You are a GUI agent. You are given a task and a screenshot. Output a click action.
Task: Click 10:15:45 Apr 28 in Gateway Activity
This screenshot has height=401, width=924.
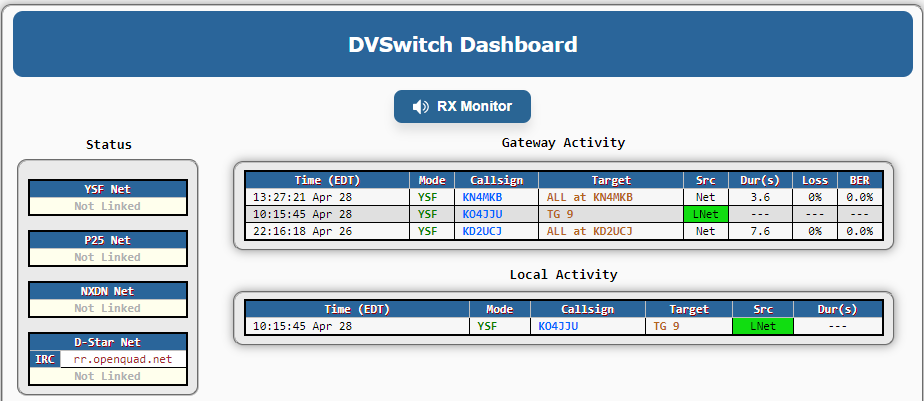click(x=327, y=214)
